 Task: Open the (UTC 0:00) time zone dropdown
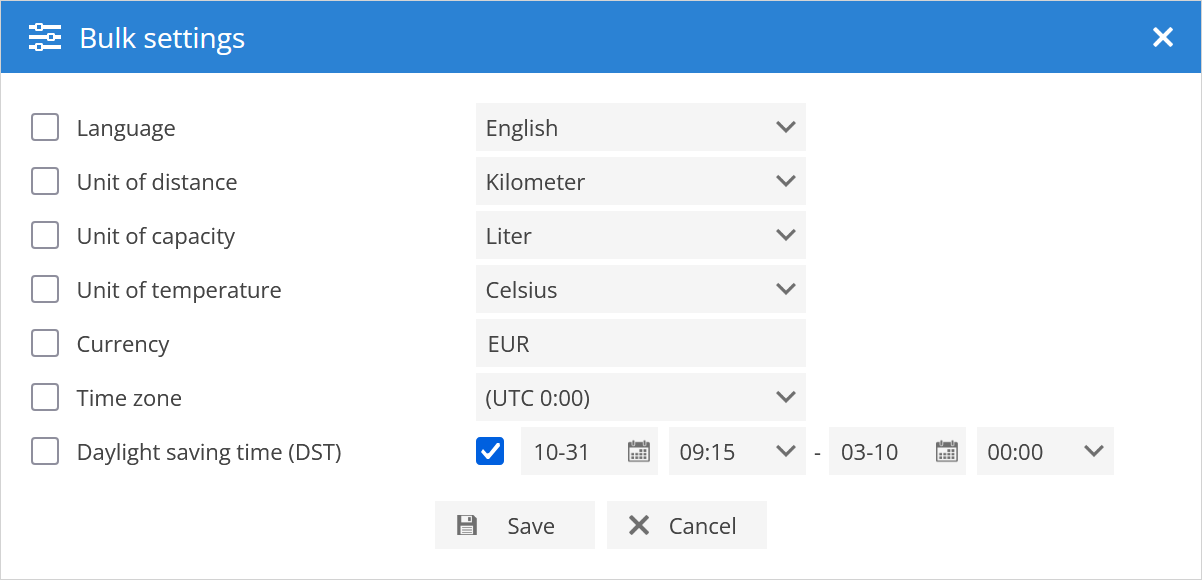click(640, 398)
